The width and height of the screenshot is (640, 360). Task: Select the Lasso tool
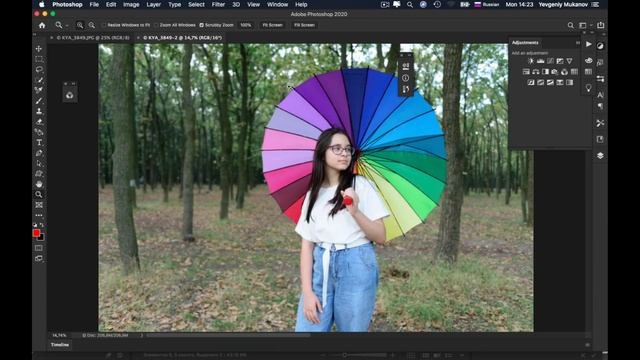point(39,69)
